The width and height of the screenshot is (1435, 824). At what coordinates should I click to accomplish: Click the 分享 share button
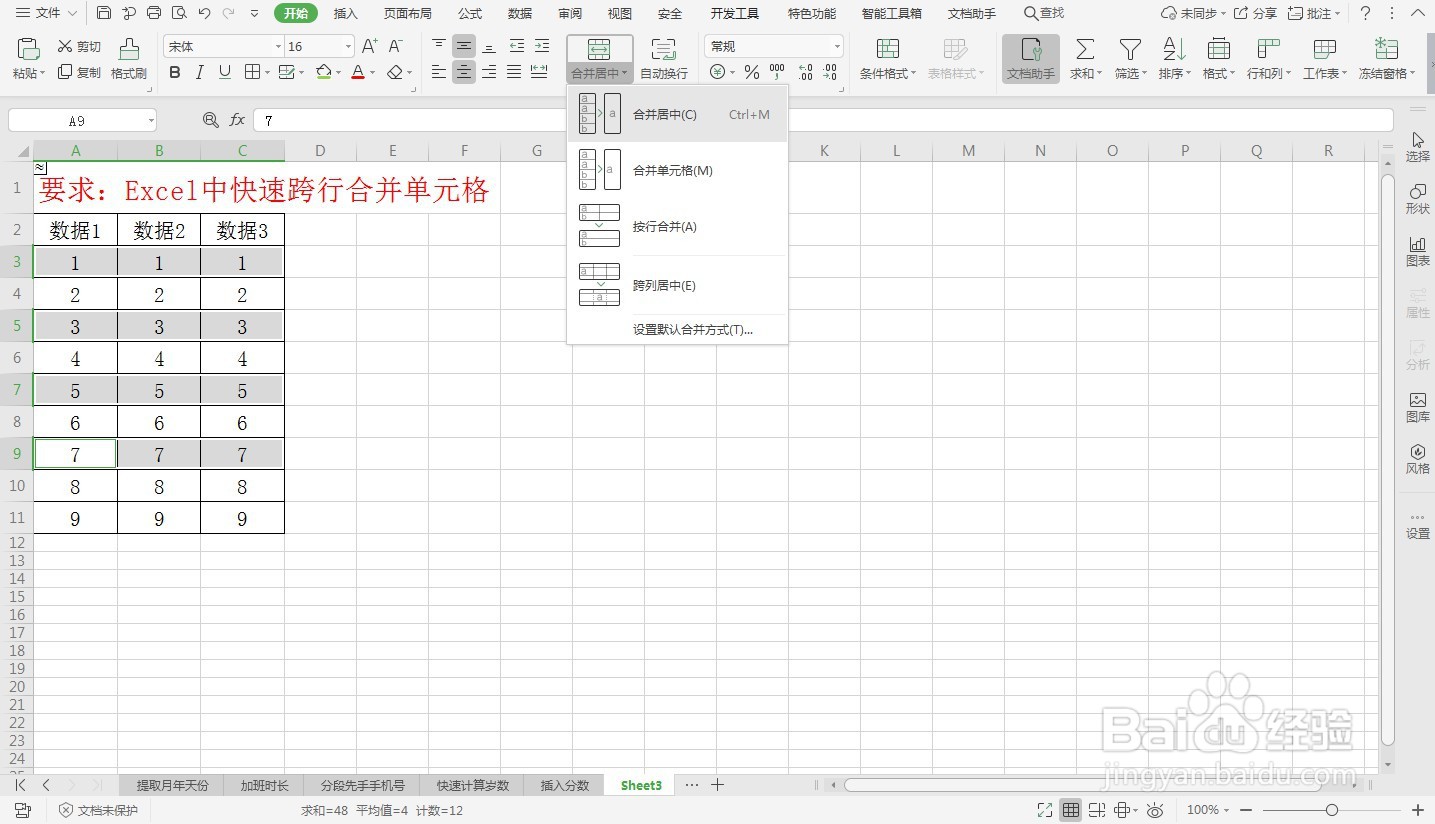pos(1256,14)
